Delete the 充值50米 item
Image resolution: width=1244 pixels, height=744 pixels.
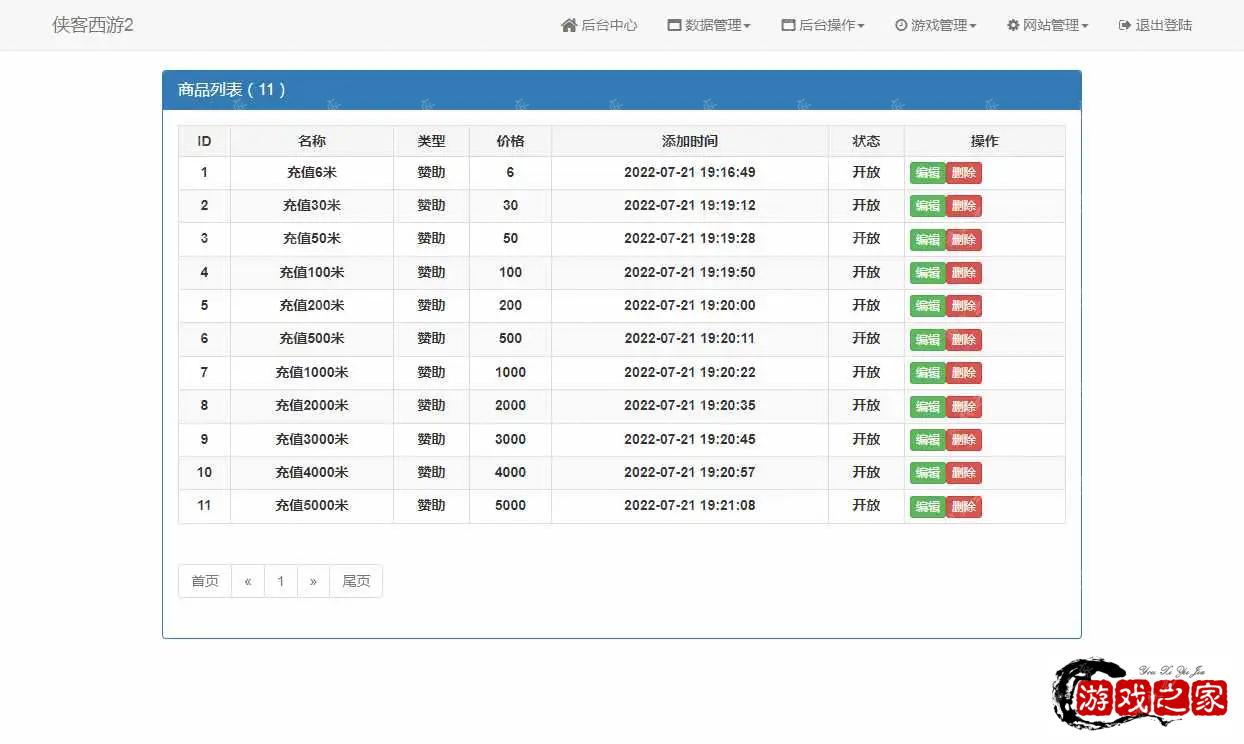coord(964,240)
